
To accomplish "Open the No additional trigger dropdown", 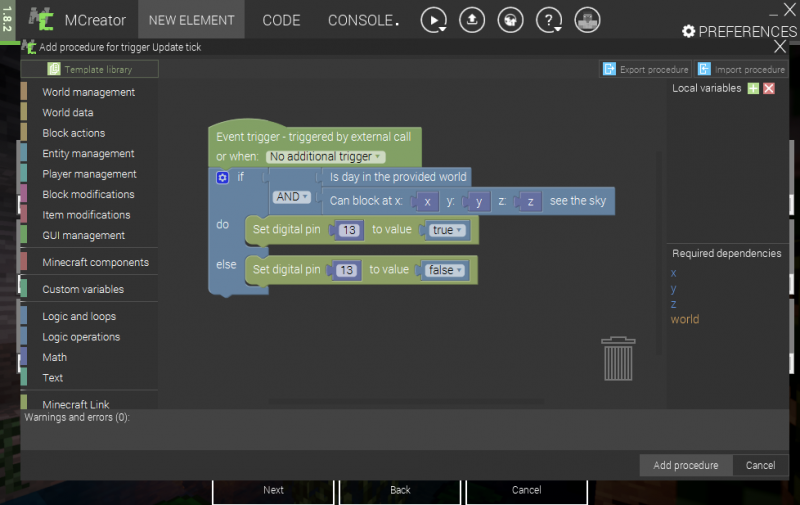I will (325, 157).
